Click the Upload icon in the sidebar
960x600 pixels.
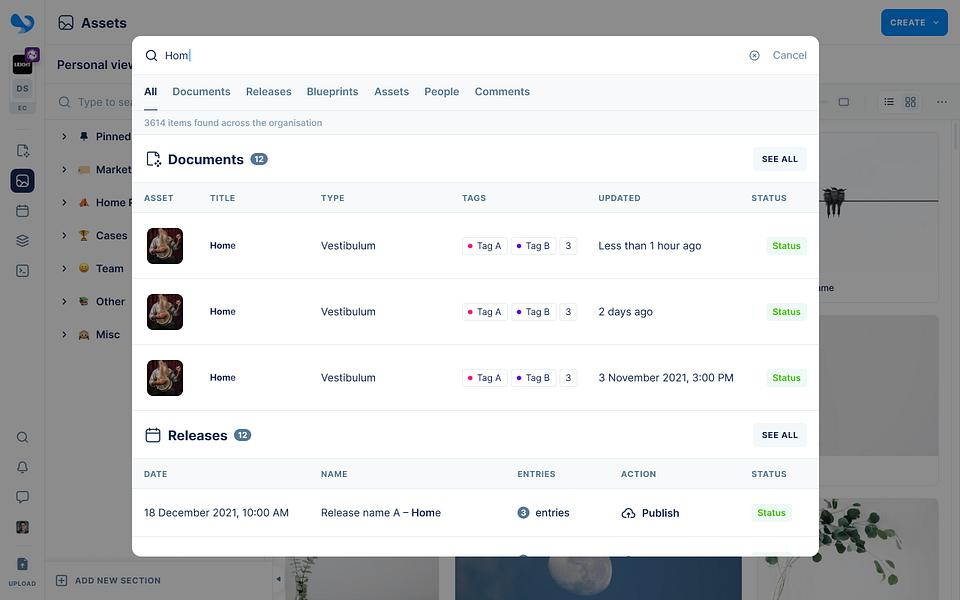tap(22, 570)
